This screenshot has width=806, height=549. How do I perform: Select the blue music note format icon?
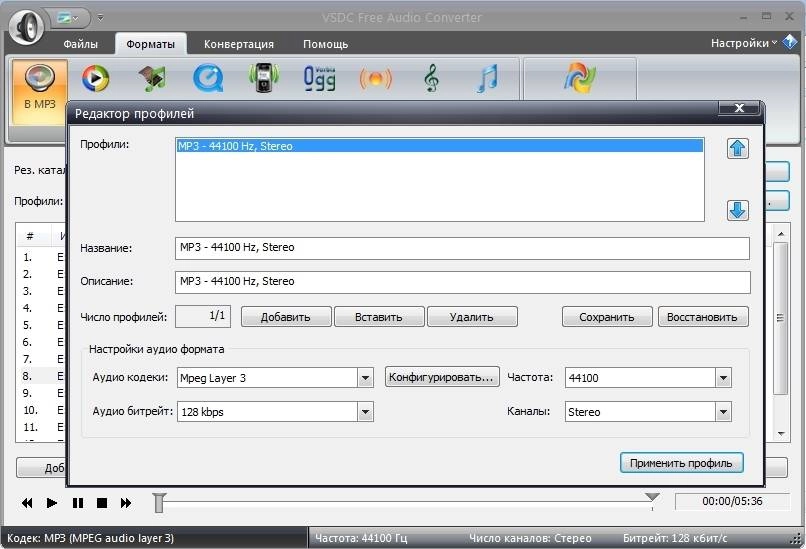[487, 79]
